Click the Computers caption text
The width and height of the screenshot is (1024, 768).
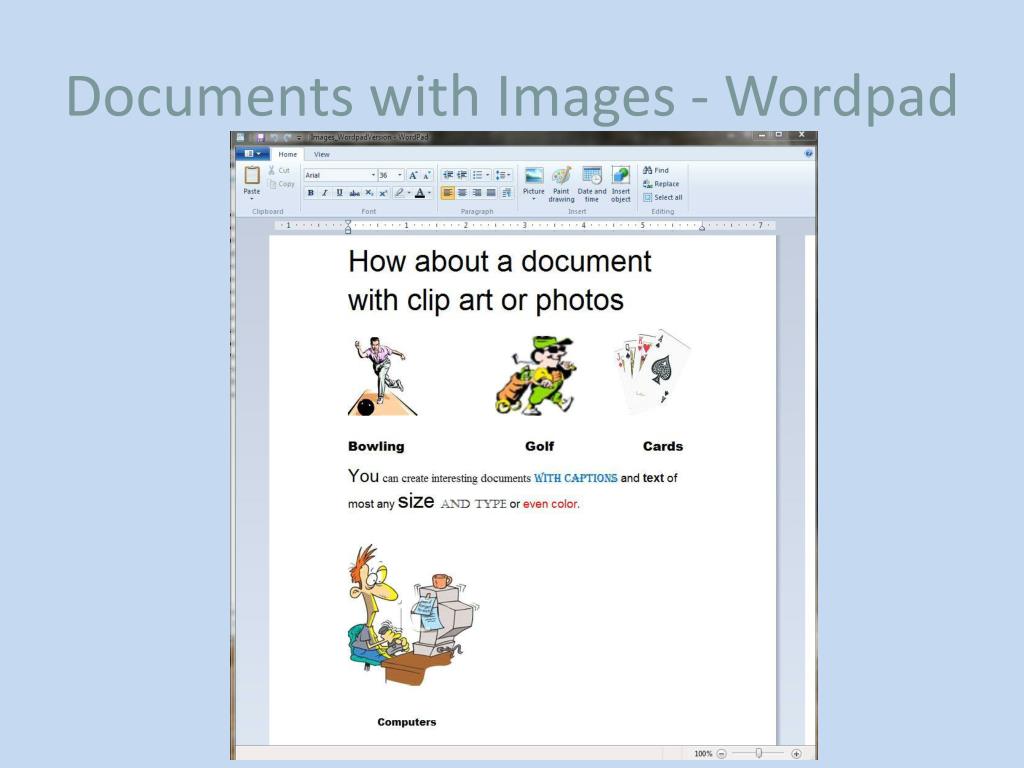407,722
